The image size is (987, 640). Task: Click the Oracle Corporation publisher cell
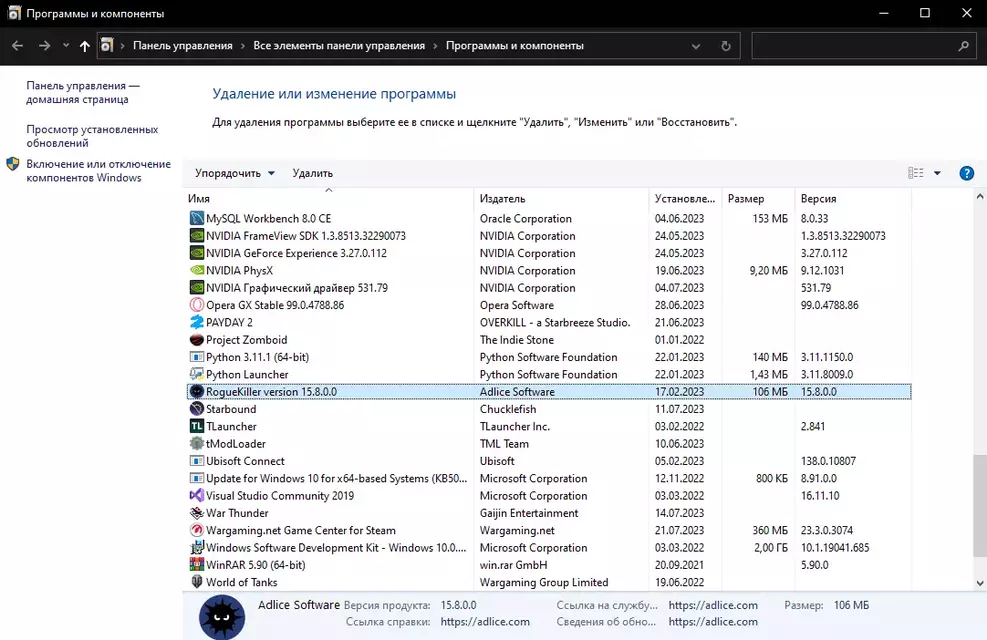point(526,218)
